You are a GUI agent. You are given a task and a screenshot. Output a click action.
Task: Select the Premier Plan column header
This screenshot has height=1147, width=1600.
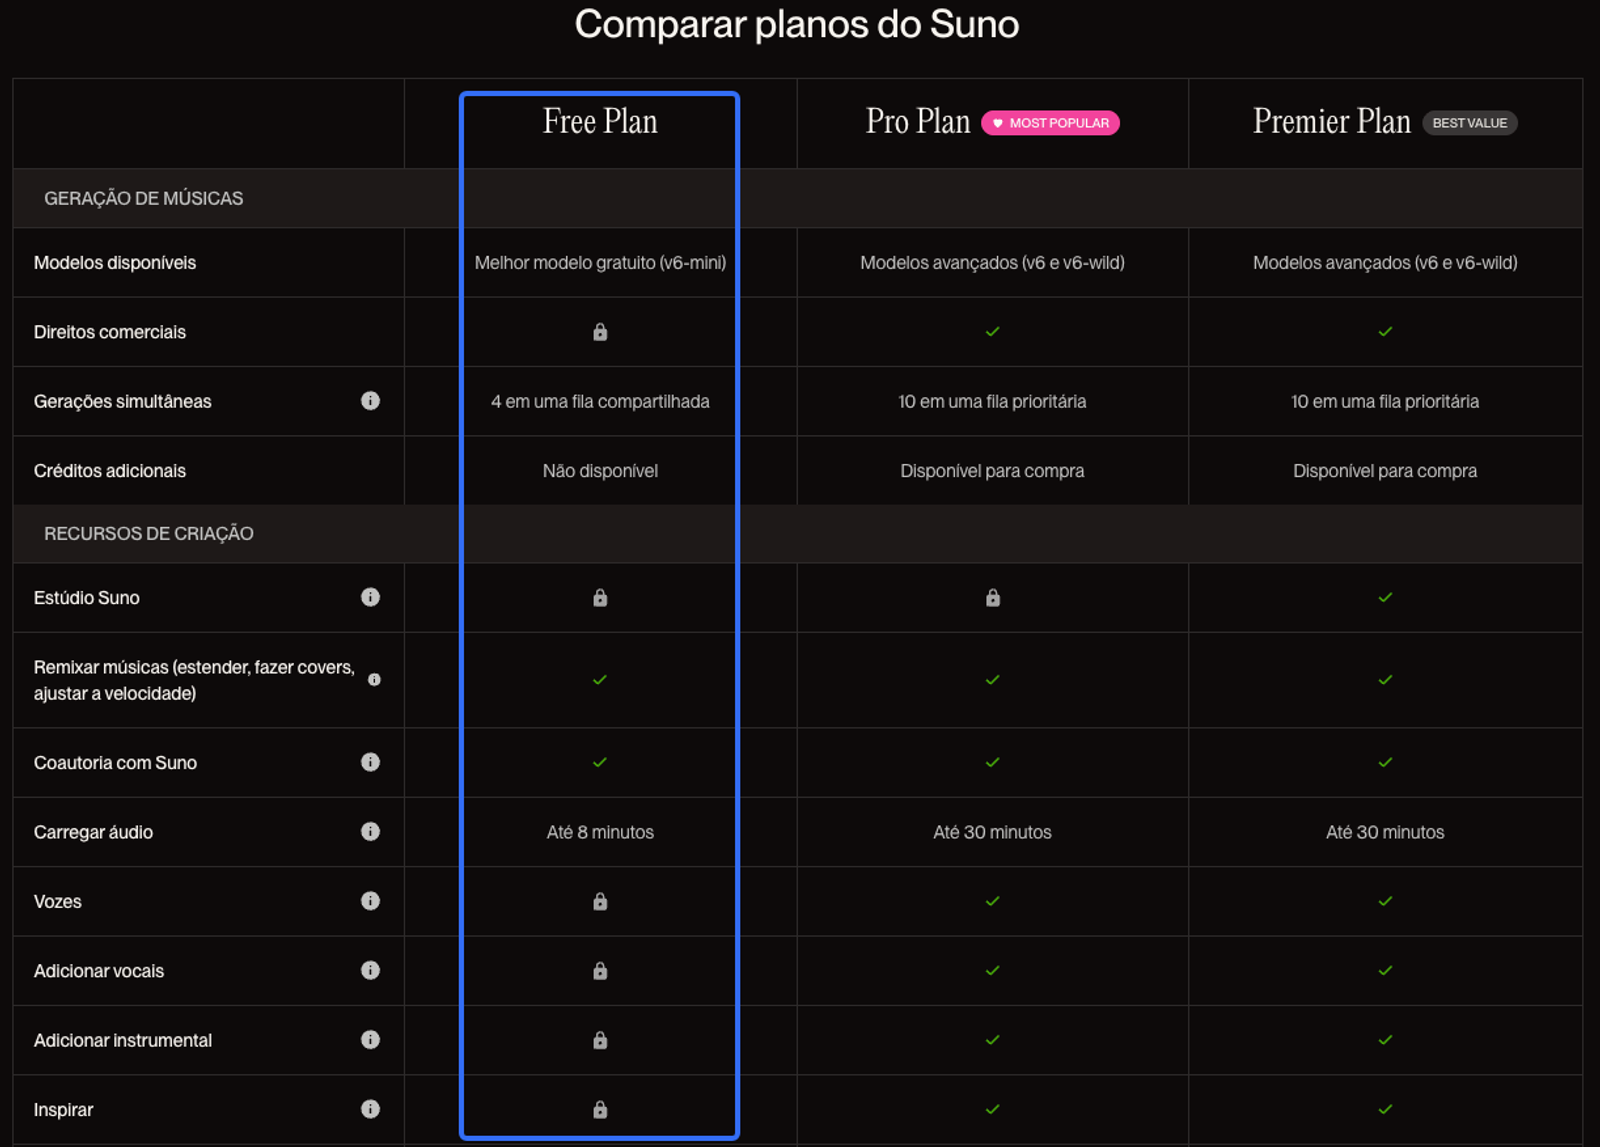point(1332,122)
